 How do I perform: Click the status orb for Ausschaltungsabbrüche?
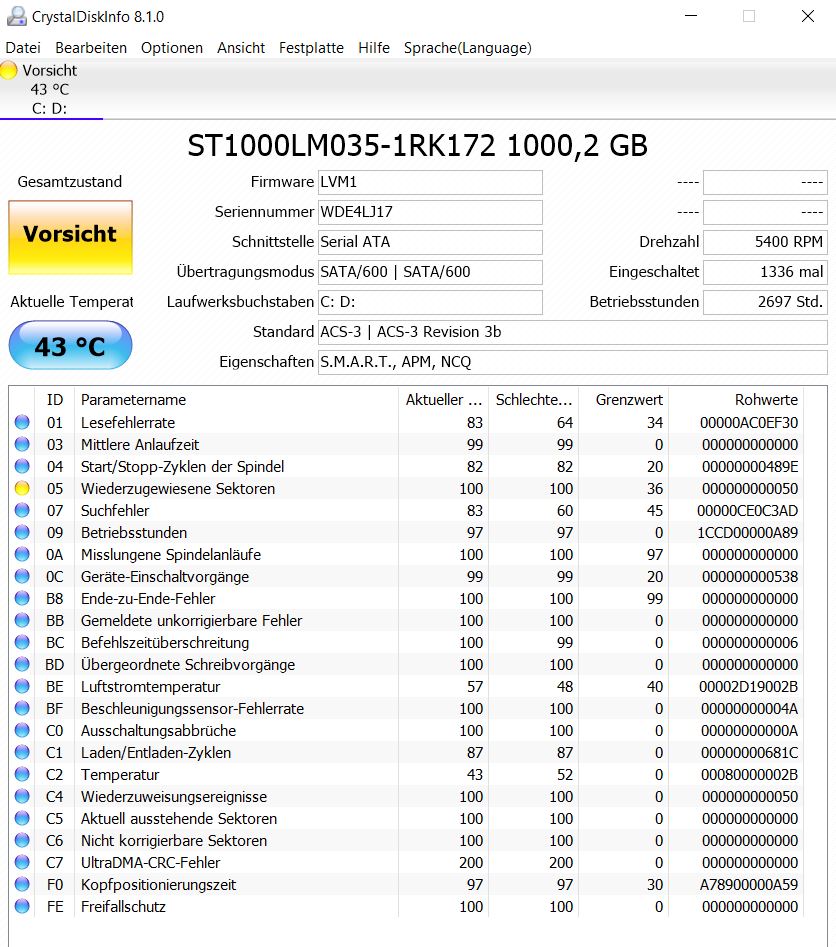click(22, 731)
